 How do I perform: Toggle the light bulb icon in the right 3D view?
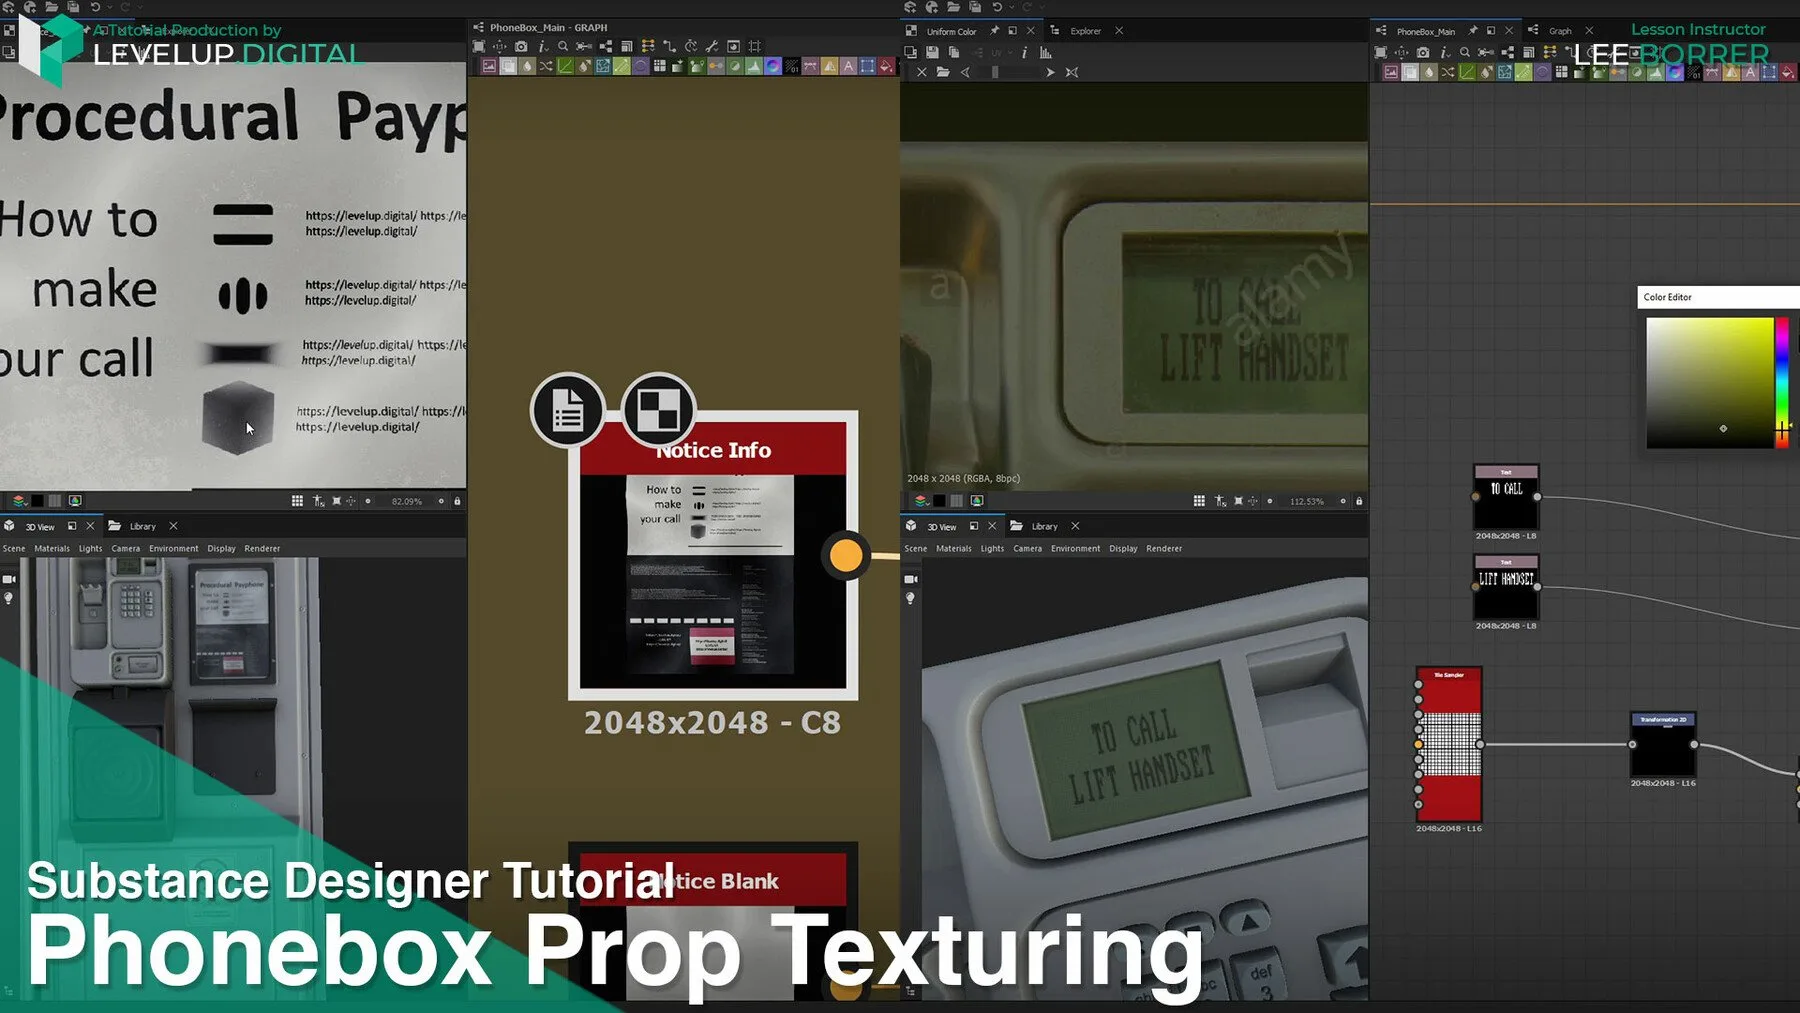click(911, 598)
